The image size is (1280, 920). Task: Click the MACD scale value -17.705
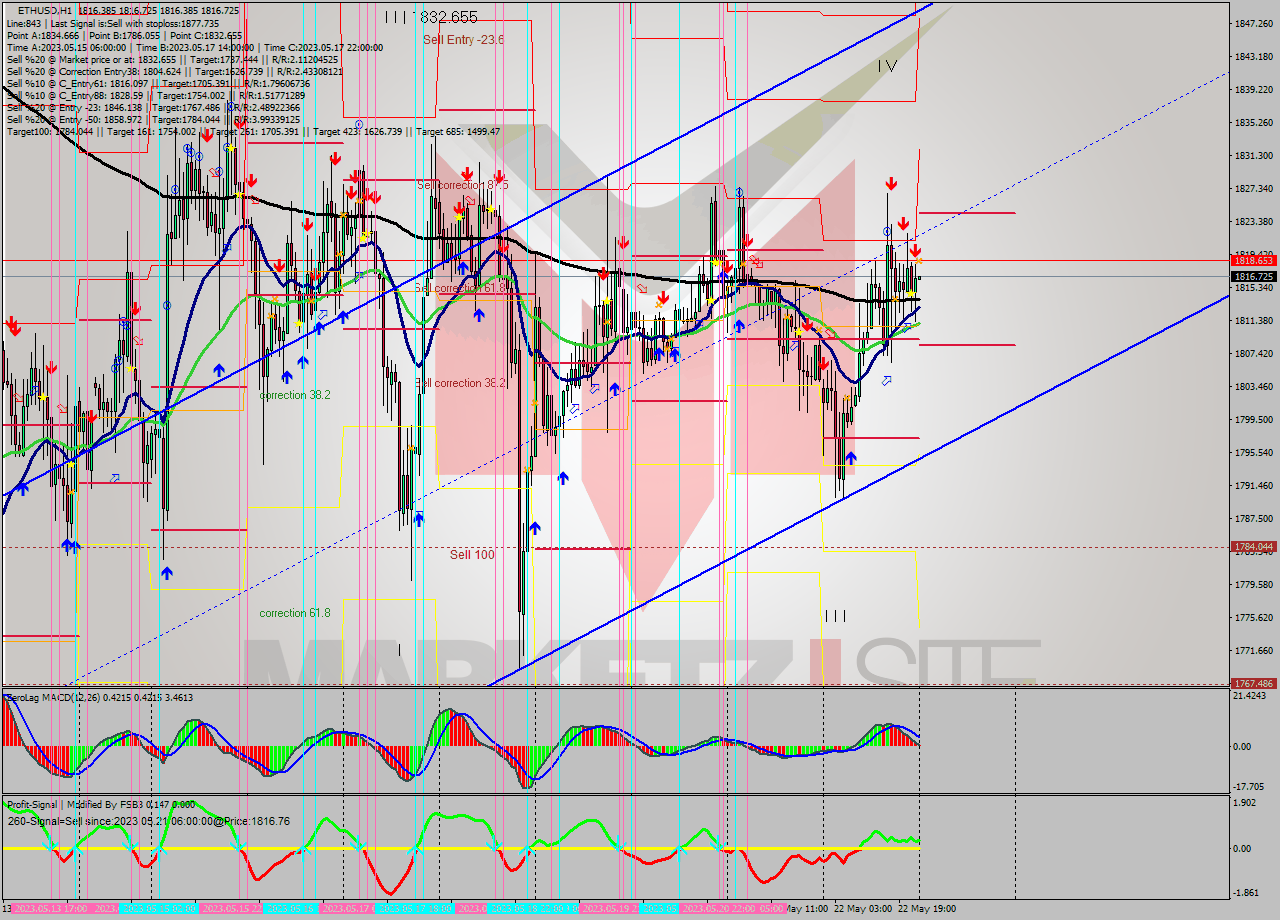tap(1251, 786)
